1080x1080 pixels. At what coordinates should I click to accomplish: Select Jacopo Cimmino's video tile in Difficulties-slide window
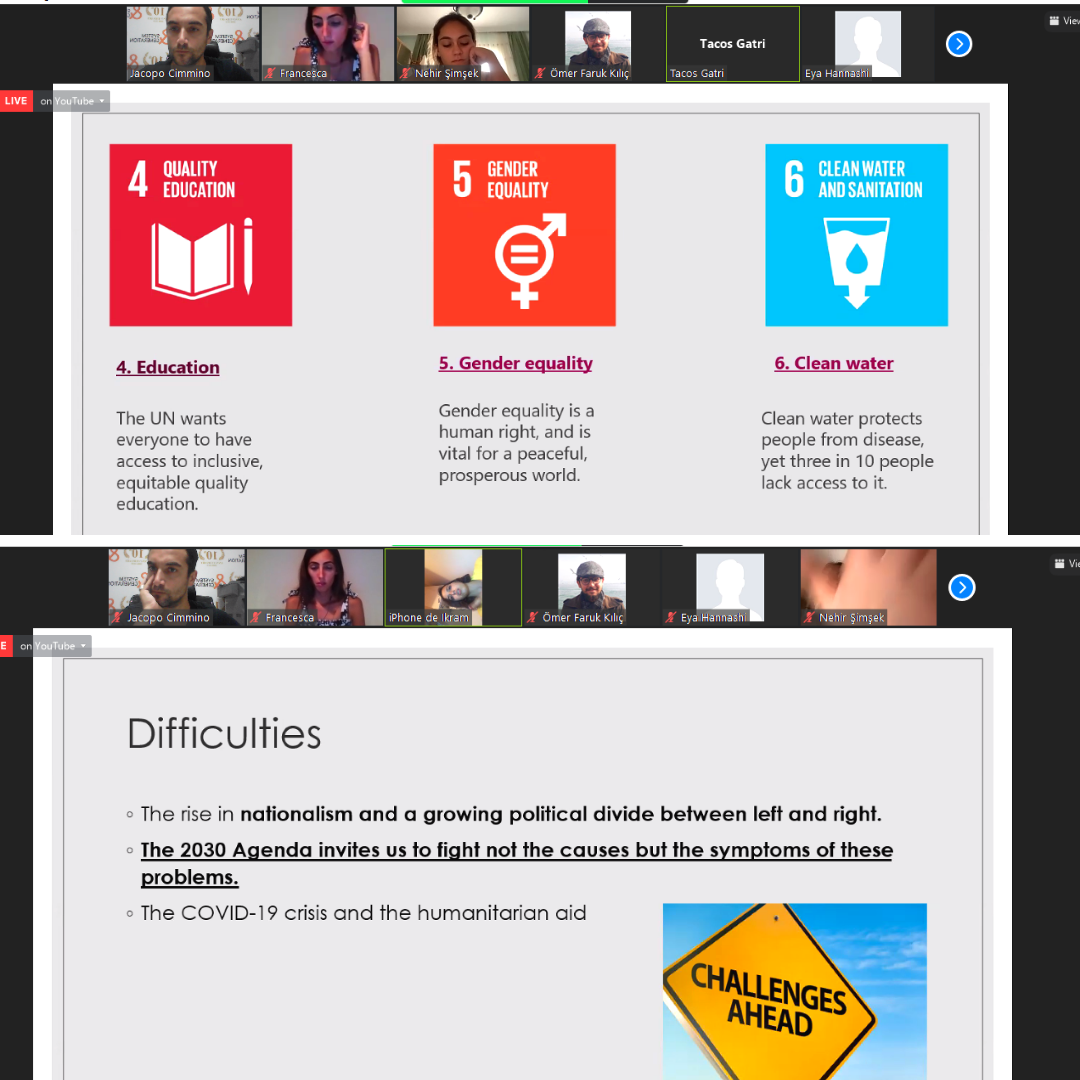click(177, 588)
